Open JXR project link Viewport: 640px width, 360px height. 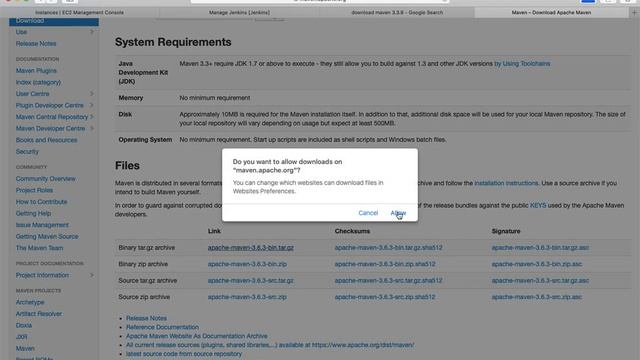point(21,337)
